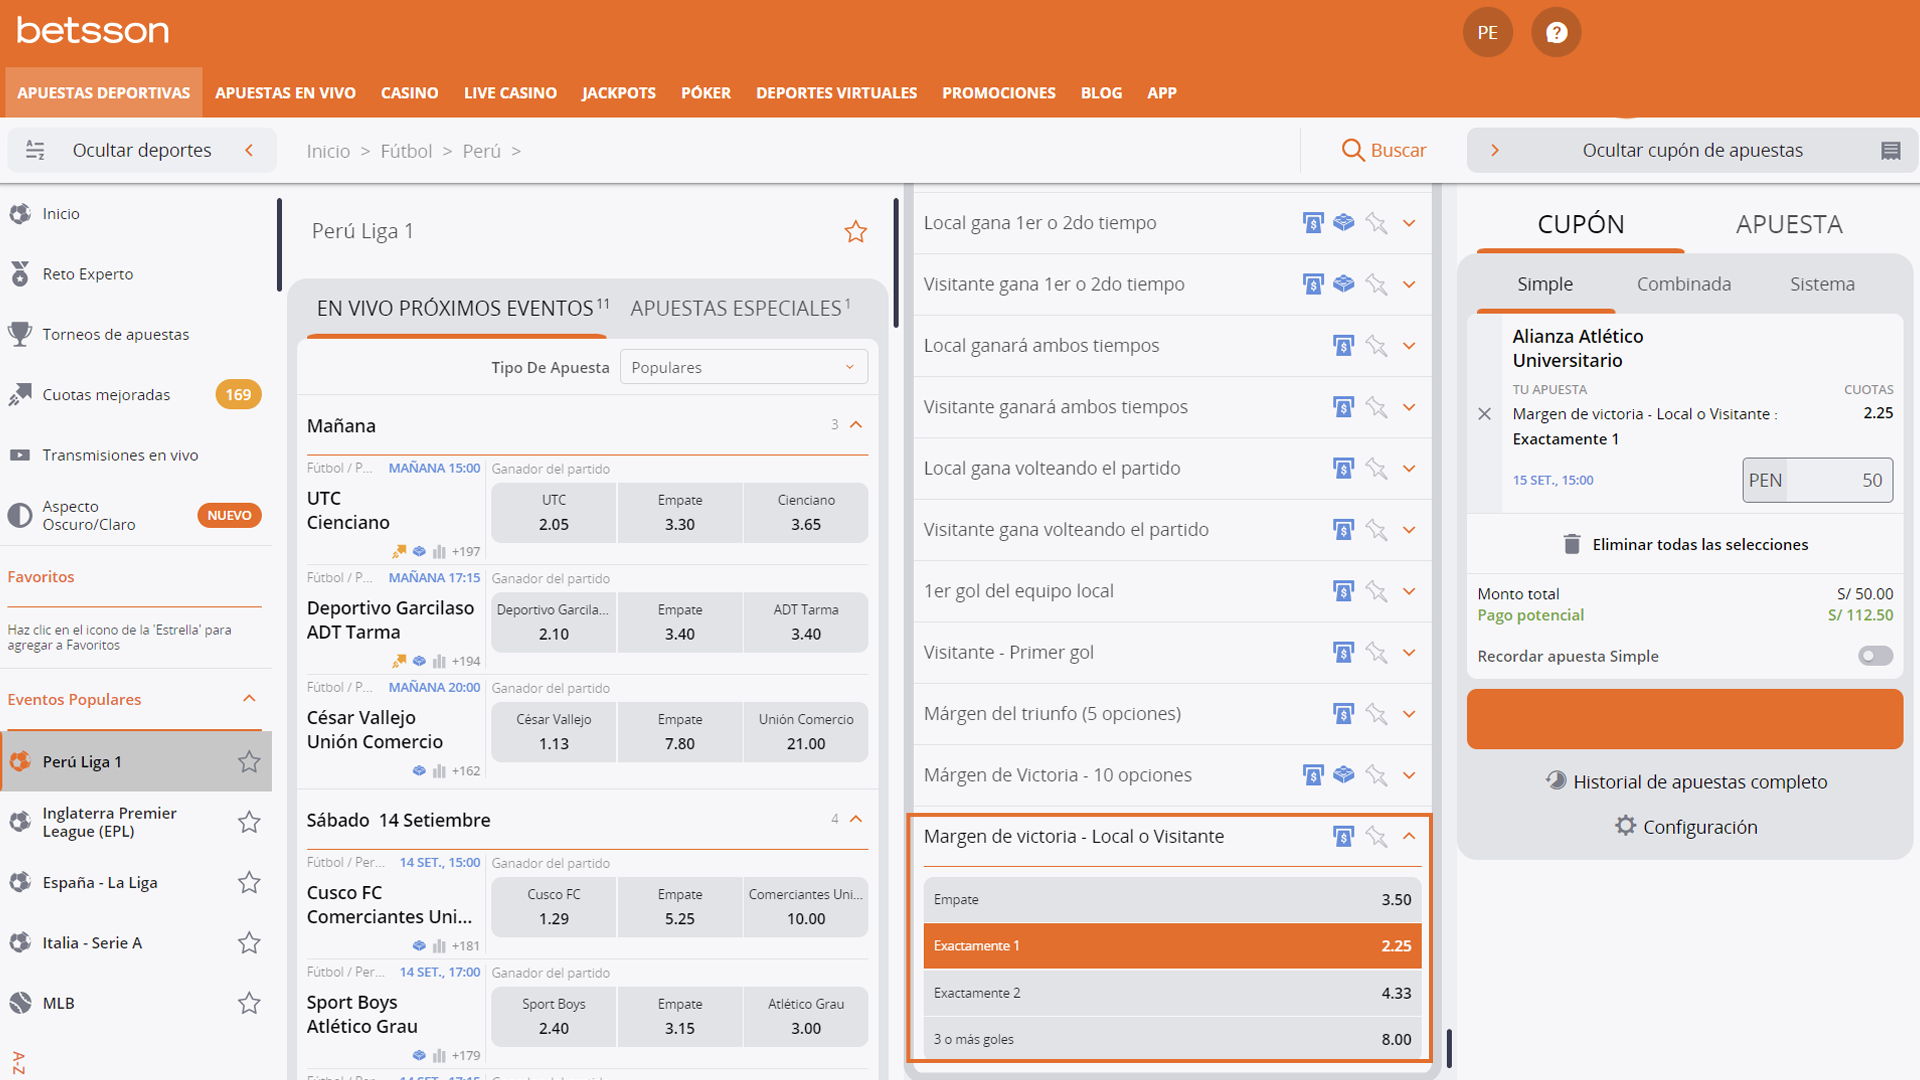The height and width of the screenshot is (1080, 1920).
Task: Click boosted odds icon under Deportivo Garcilaso match
Action: point(399,661)
